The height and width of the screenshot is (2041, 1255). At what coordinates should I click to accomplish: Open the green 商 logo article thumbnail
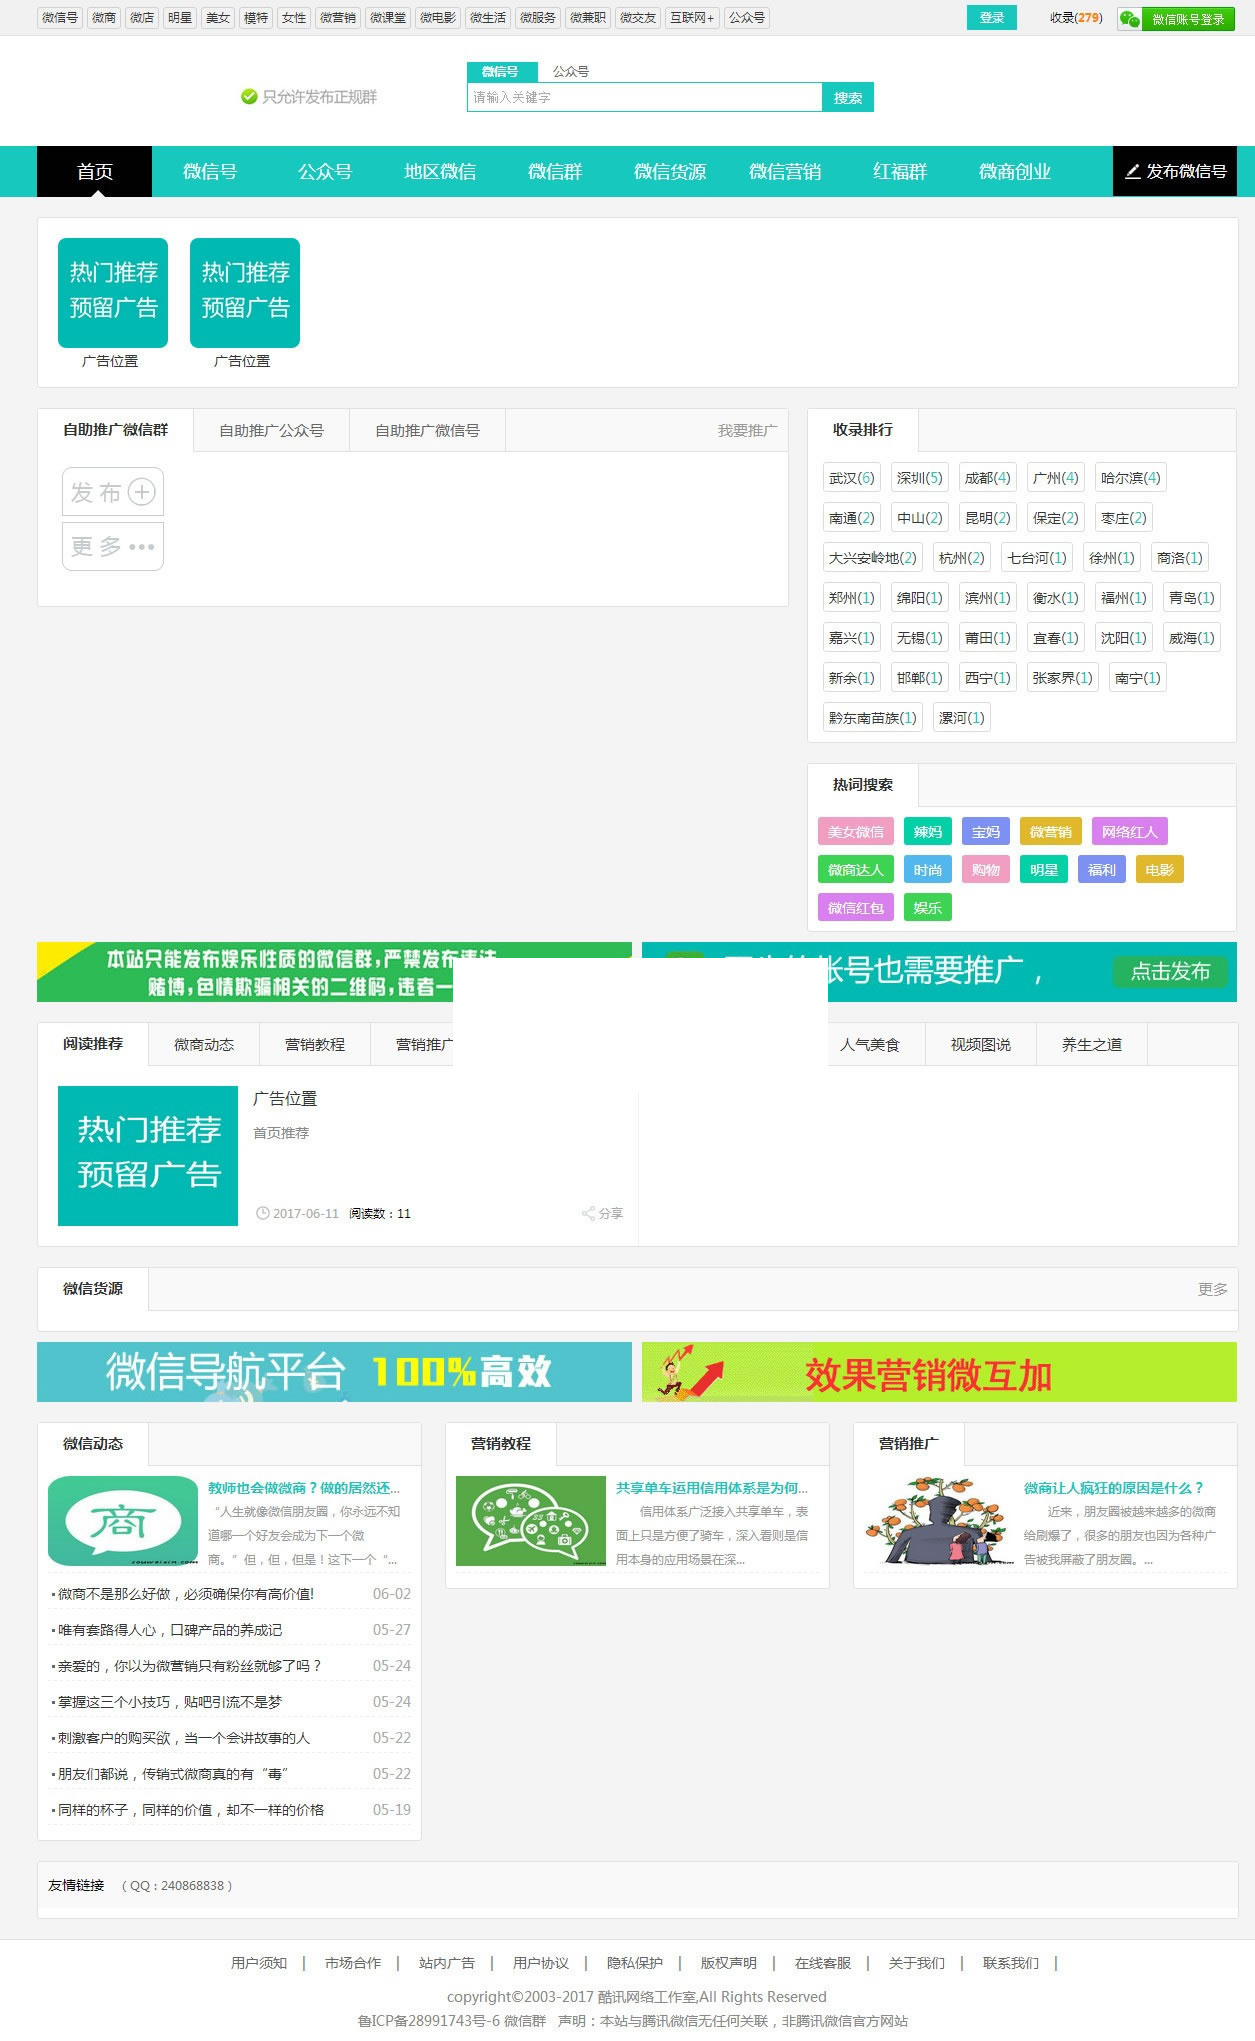click(123, 1521)
